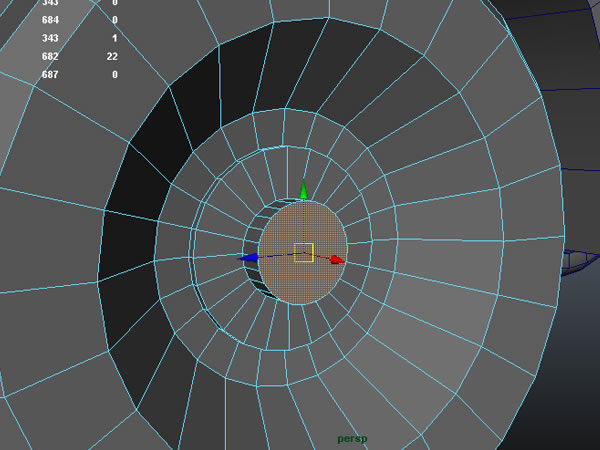Click the heads-up count '684'
This screenshot has height=450, width=600.
coord(50,20)
